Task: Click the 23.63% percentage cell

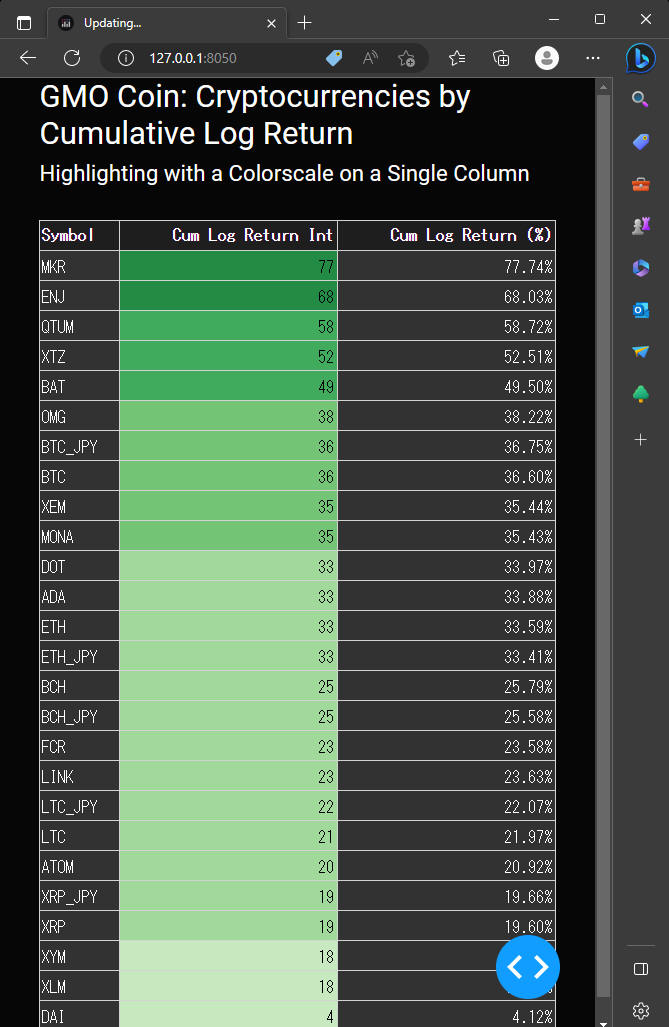Action: (x=447, y=777)
